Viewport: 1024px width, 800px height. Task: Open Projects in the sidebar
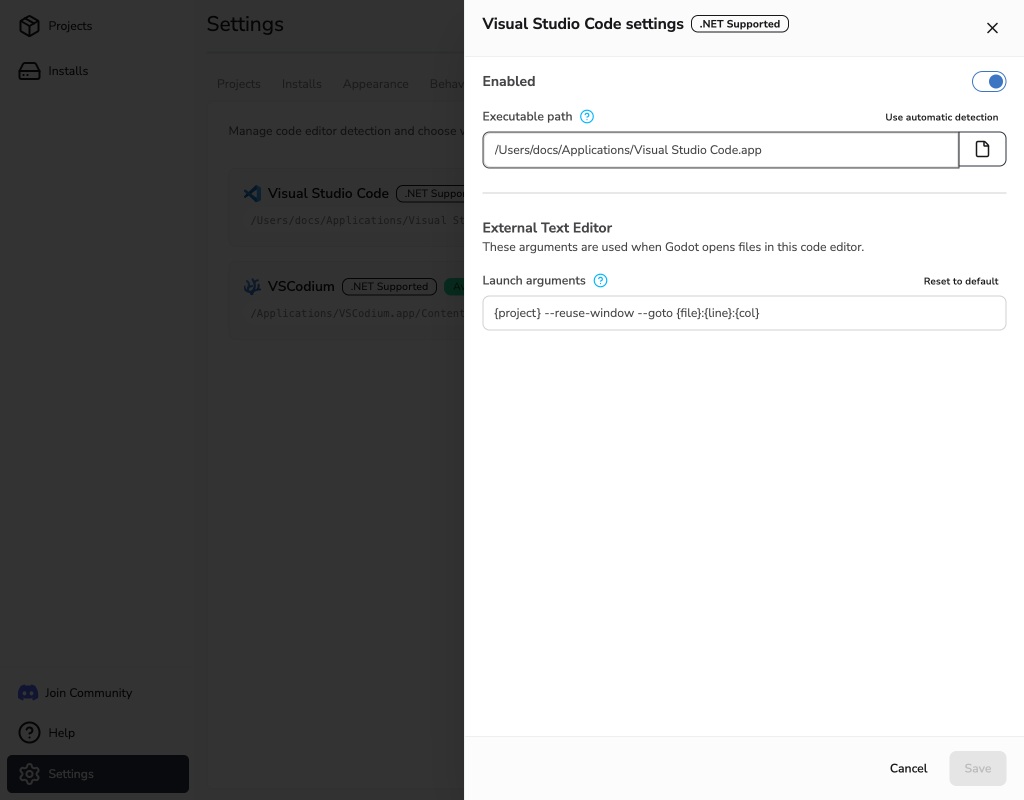pos(56,26)
